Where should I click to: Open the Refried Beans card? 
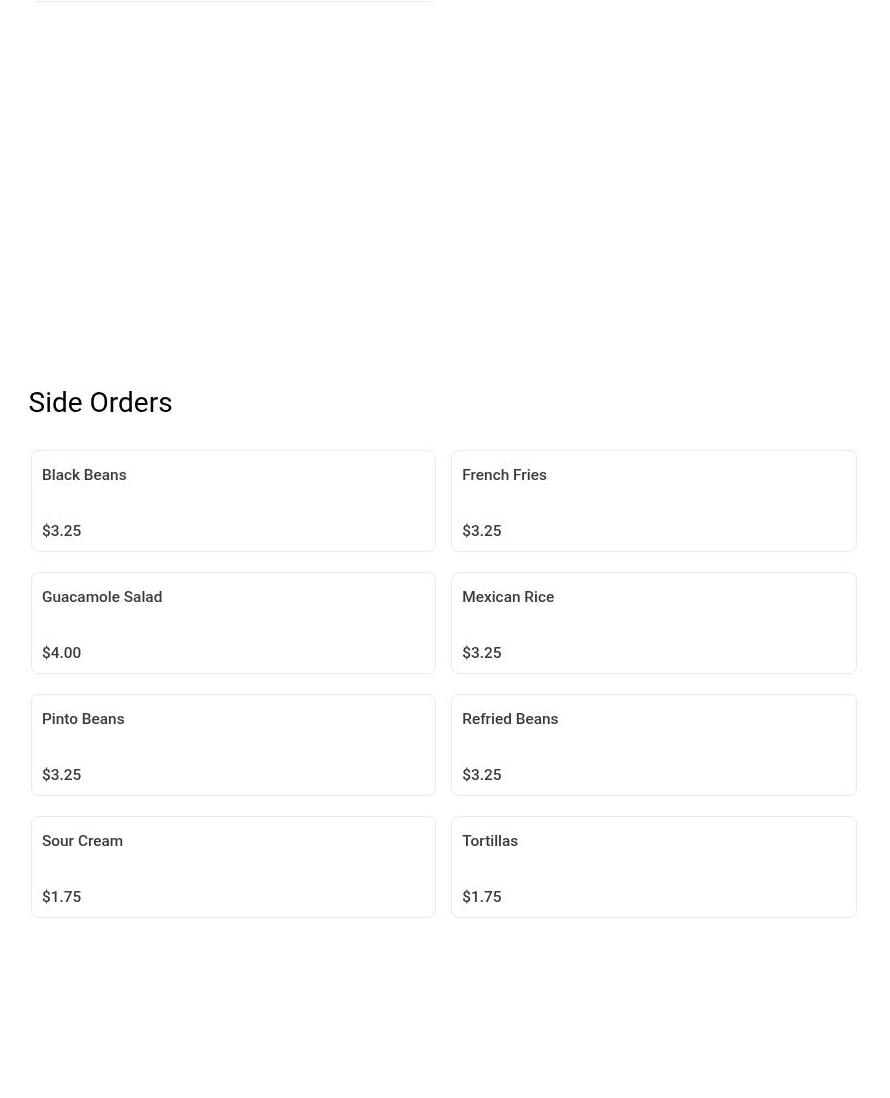tap(653, 744)
